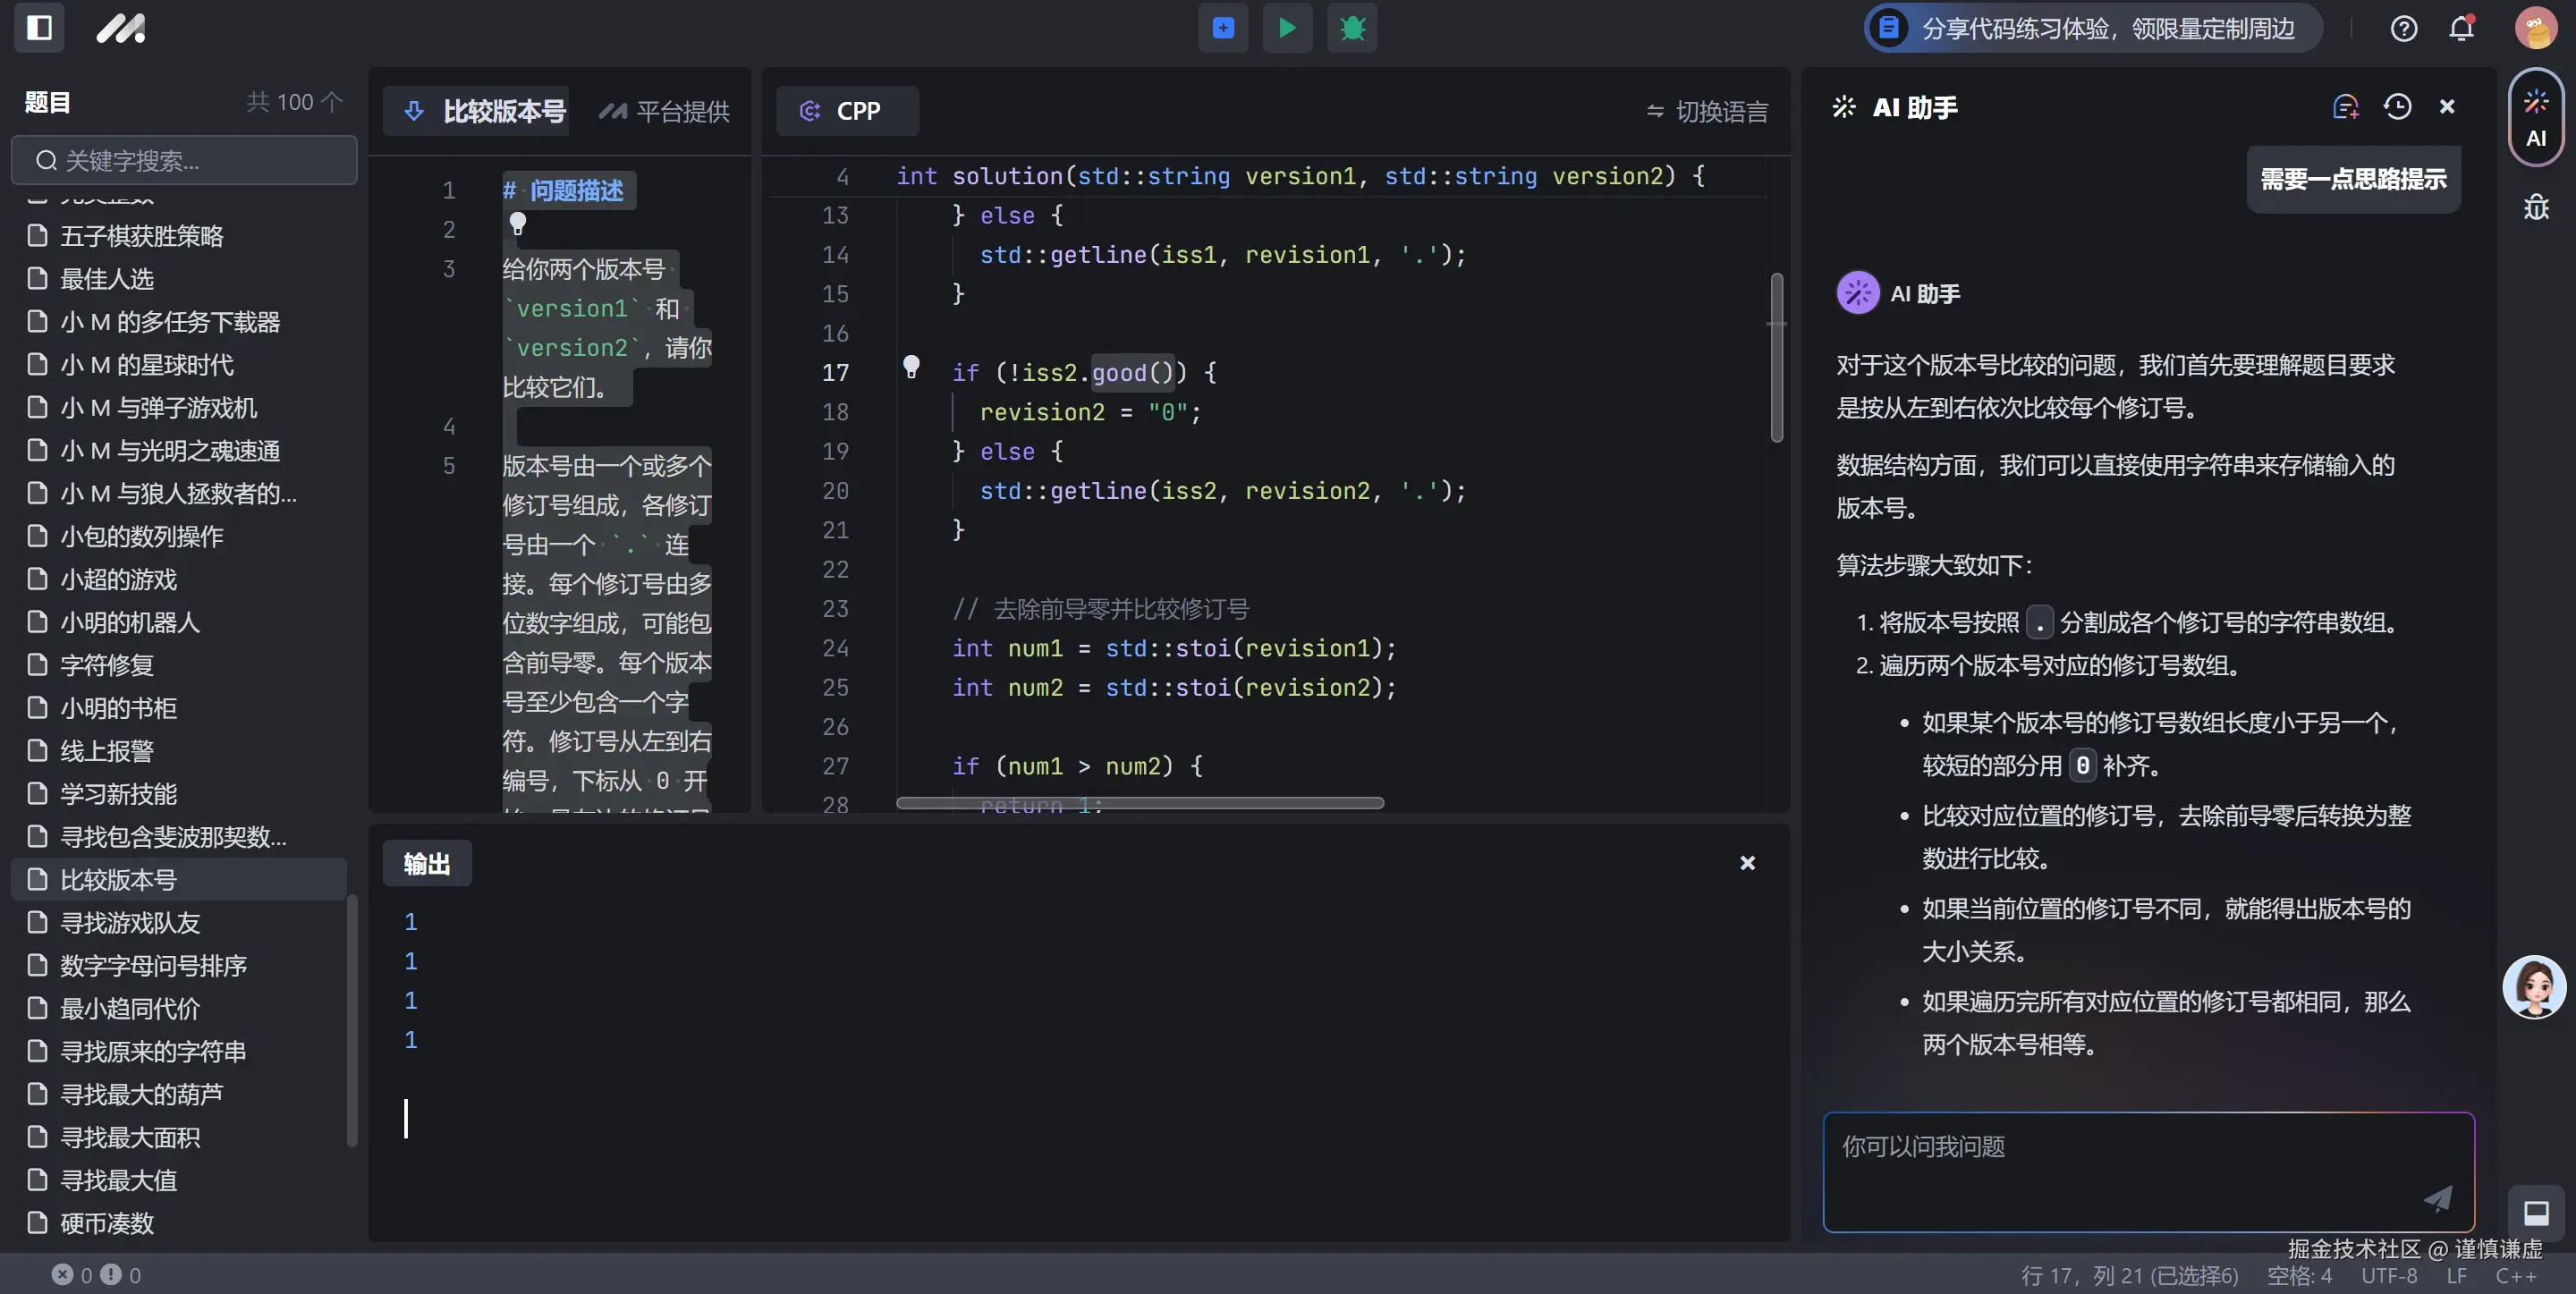2576x1294 pixels.
Task: Toggle the bottom panel via the layout icon
Action: pos(2536,1213)
